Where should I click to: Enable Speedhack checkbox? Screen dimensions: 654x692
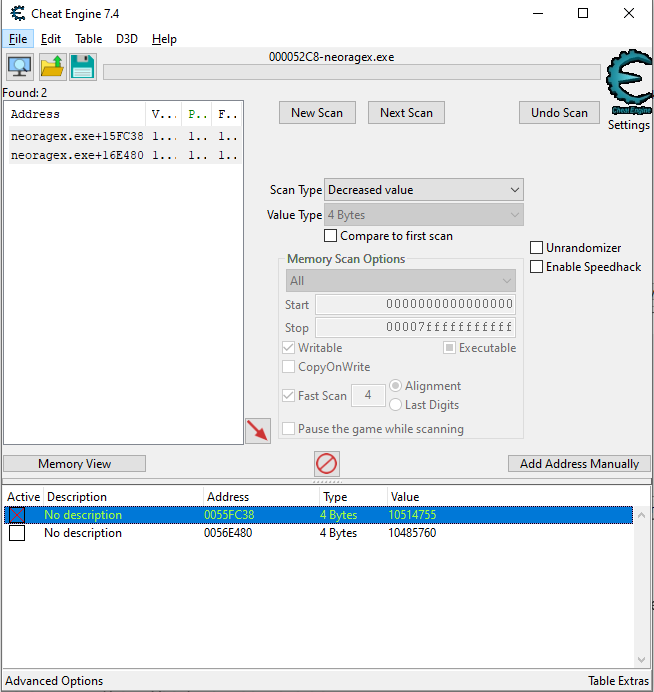536,267
